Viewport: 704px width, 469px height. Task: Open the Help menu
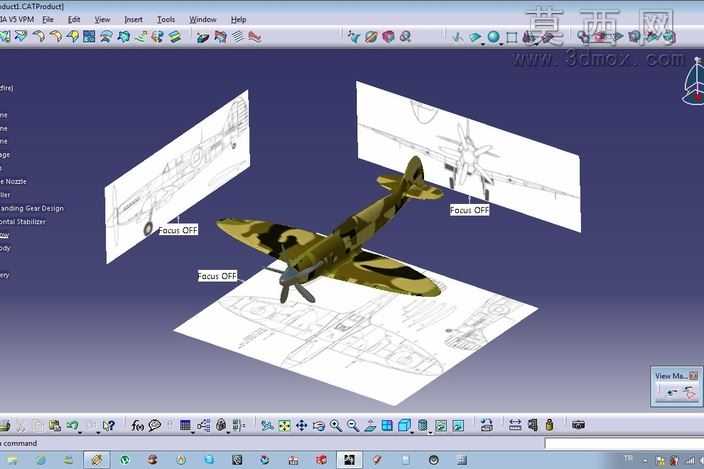(238, 20)
